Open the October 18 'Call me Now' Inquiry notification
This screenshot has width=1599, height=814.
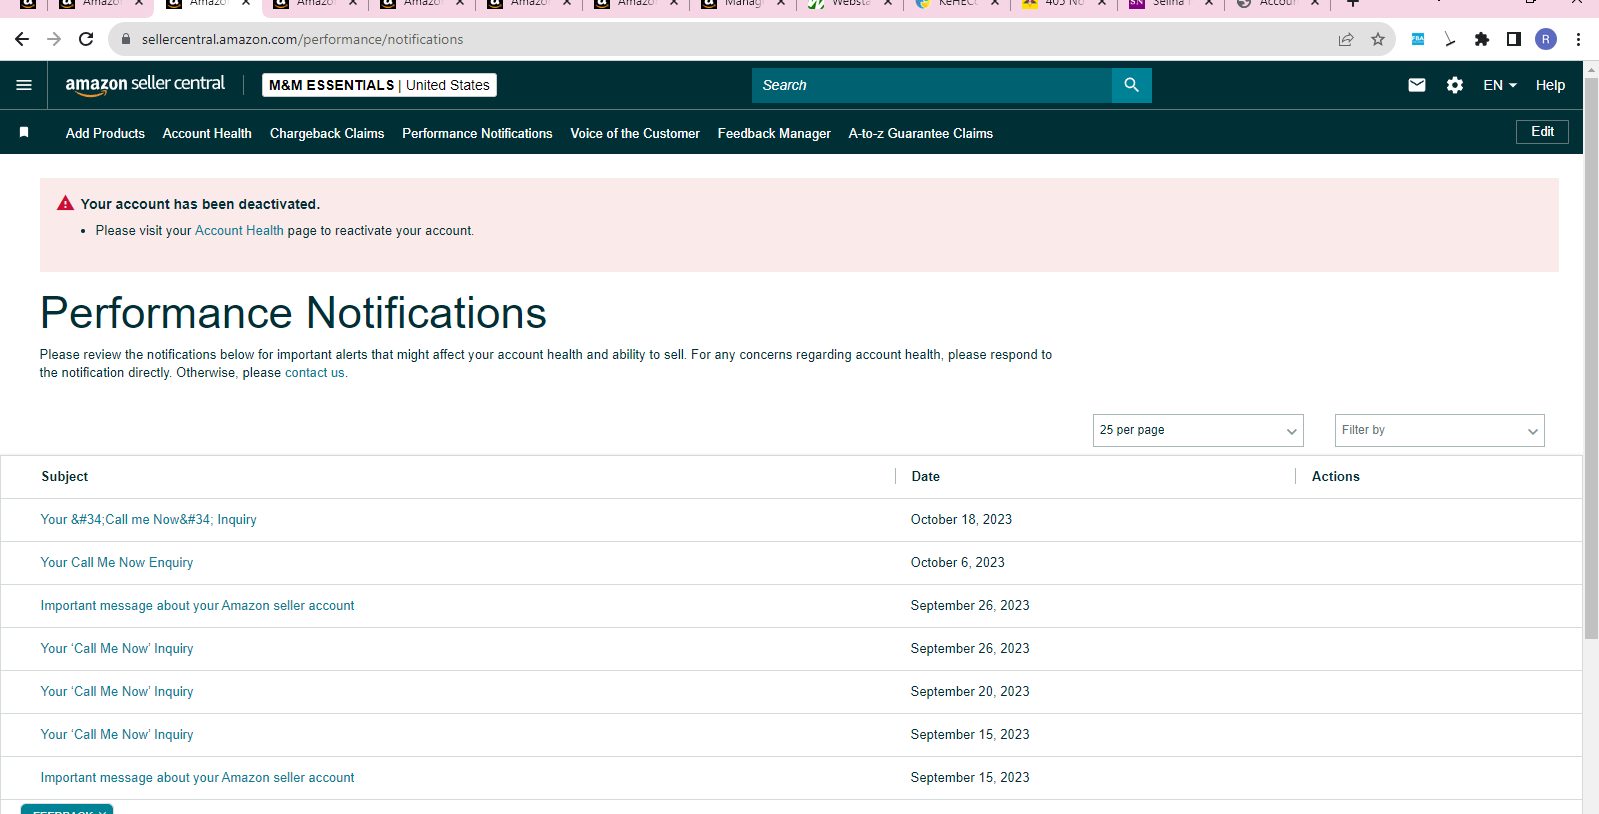click(149, 520)
